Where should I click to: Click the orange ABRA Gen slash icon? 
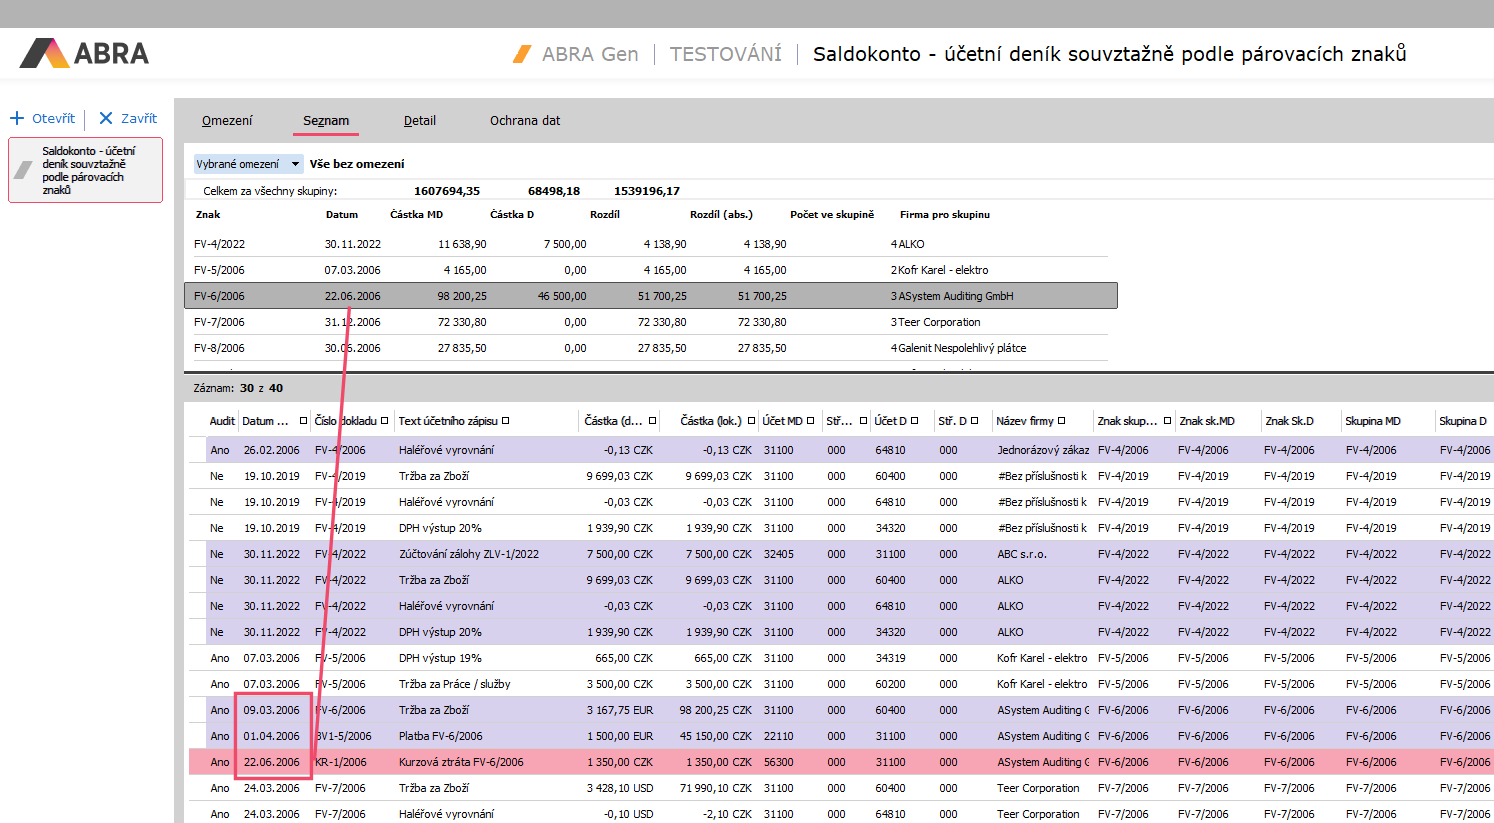pyautogui.click(x=522, y=54)
